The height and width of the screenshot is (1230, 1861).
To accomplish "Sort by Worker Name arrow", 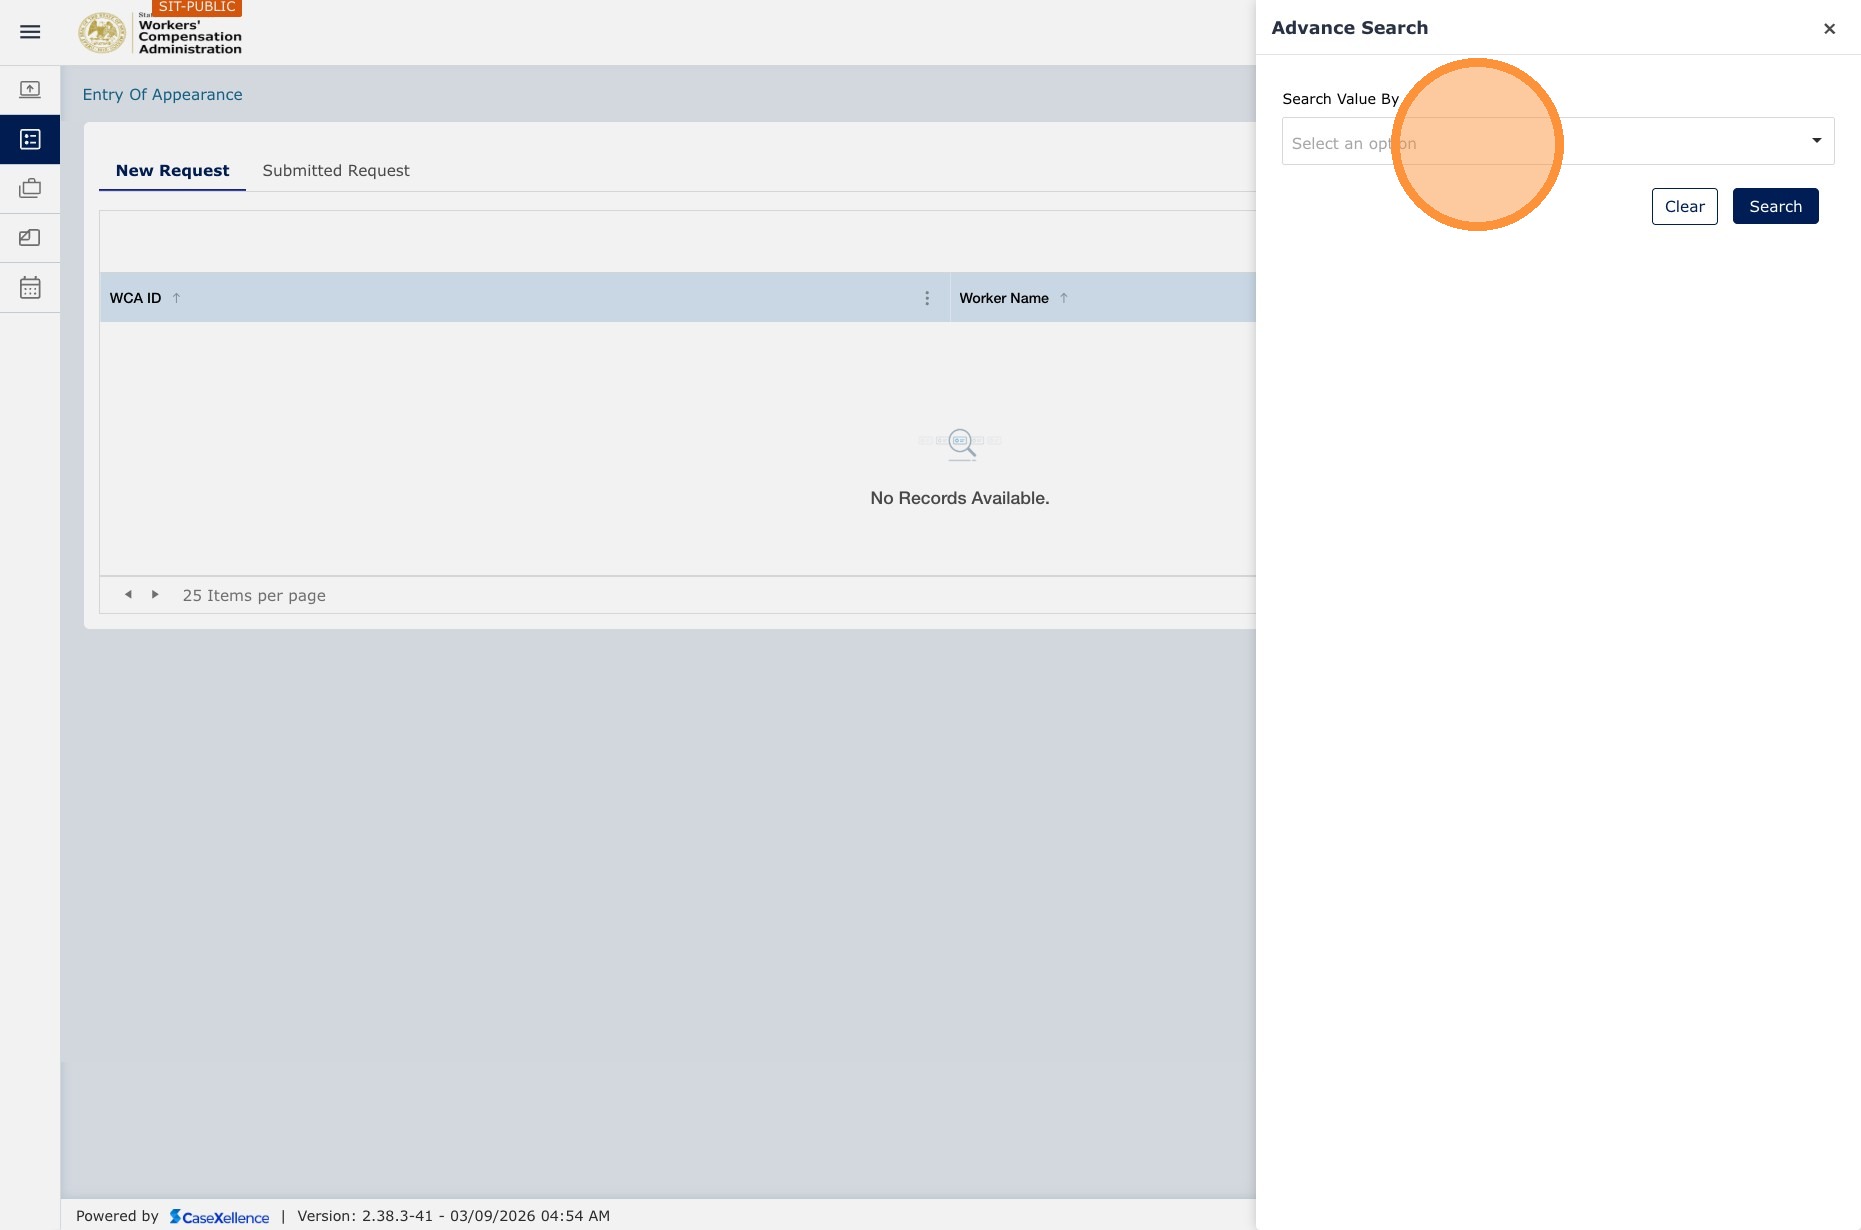I will (1064, 298).
